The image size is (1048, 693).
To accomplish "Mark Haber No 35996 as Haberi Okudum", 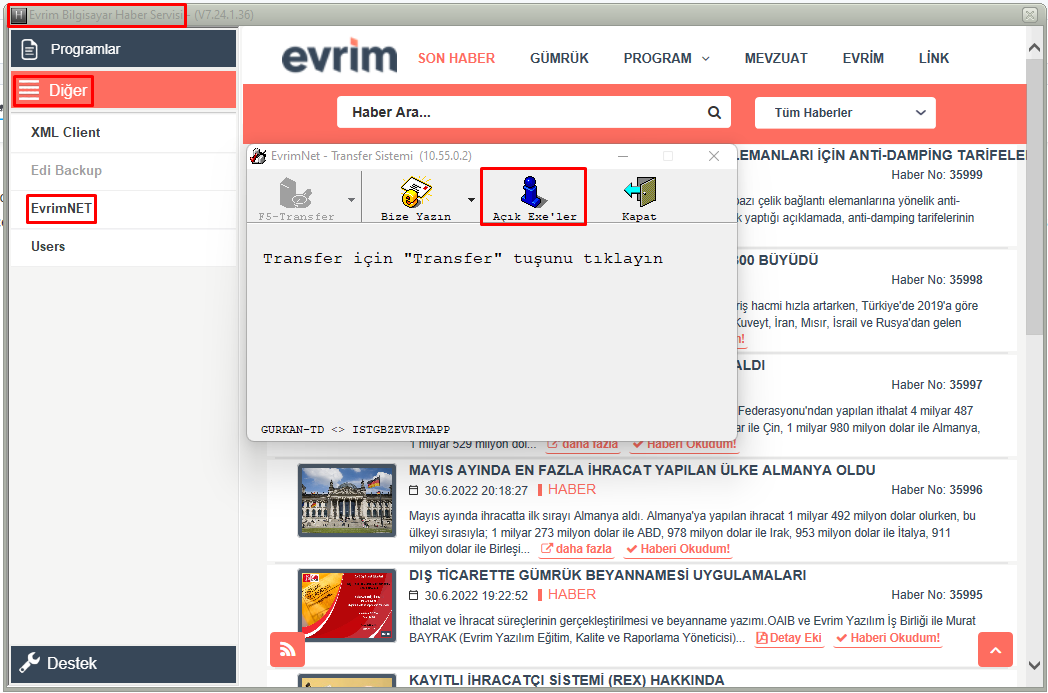I will [x=678, y=549].
